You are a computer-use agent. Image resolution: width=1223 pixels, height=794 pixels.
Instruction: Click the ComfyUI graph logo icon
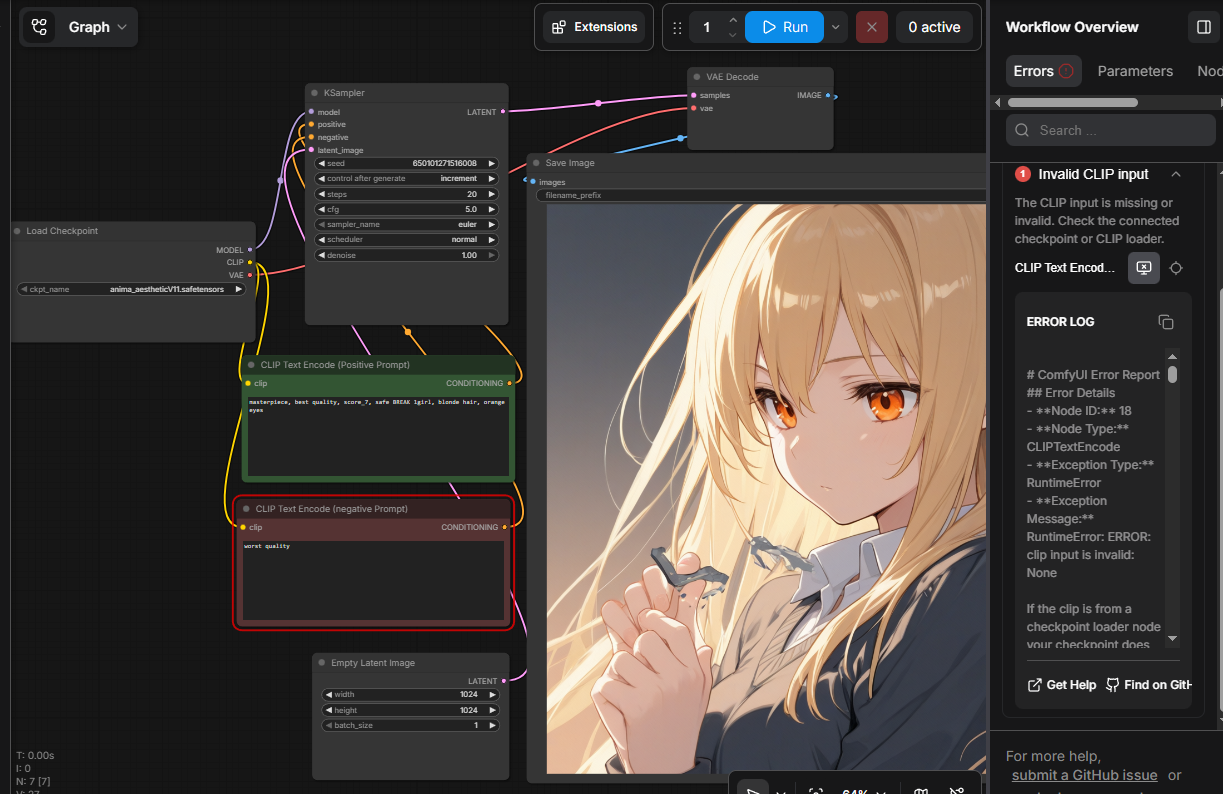click(x=40, y=27)
